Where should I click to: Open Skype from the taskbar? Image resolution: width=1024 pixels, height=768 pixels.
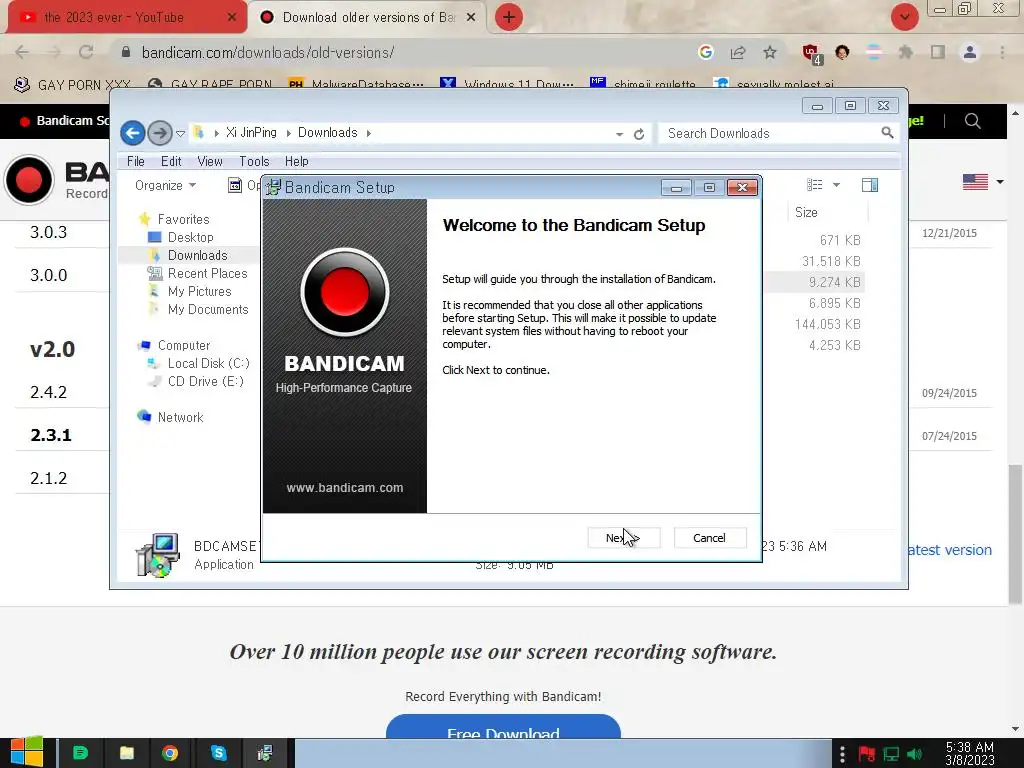tap(218, 753)
